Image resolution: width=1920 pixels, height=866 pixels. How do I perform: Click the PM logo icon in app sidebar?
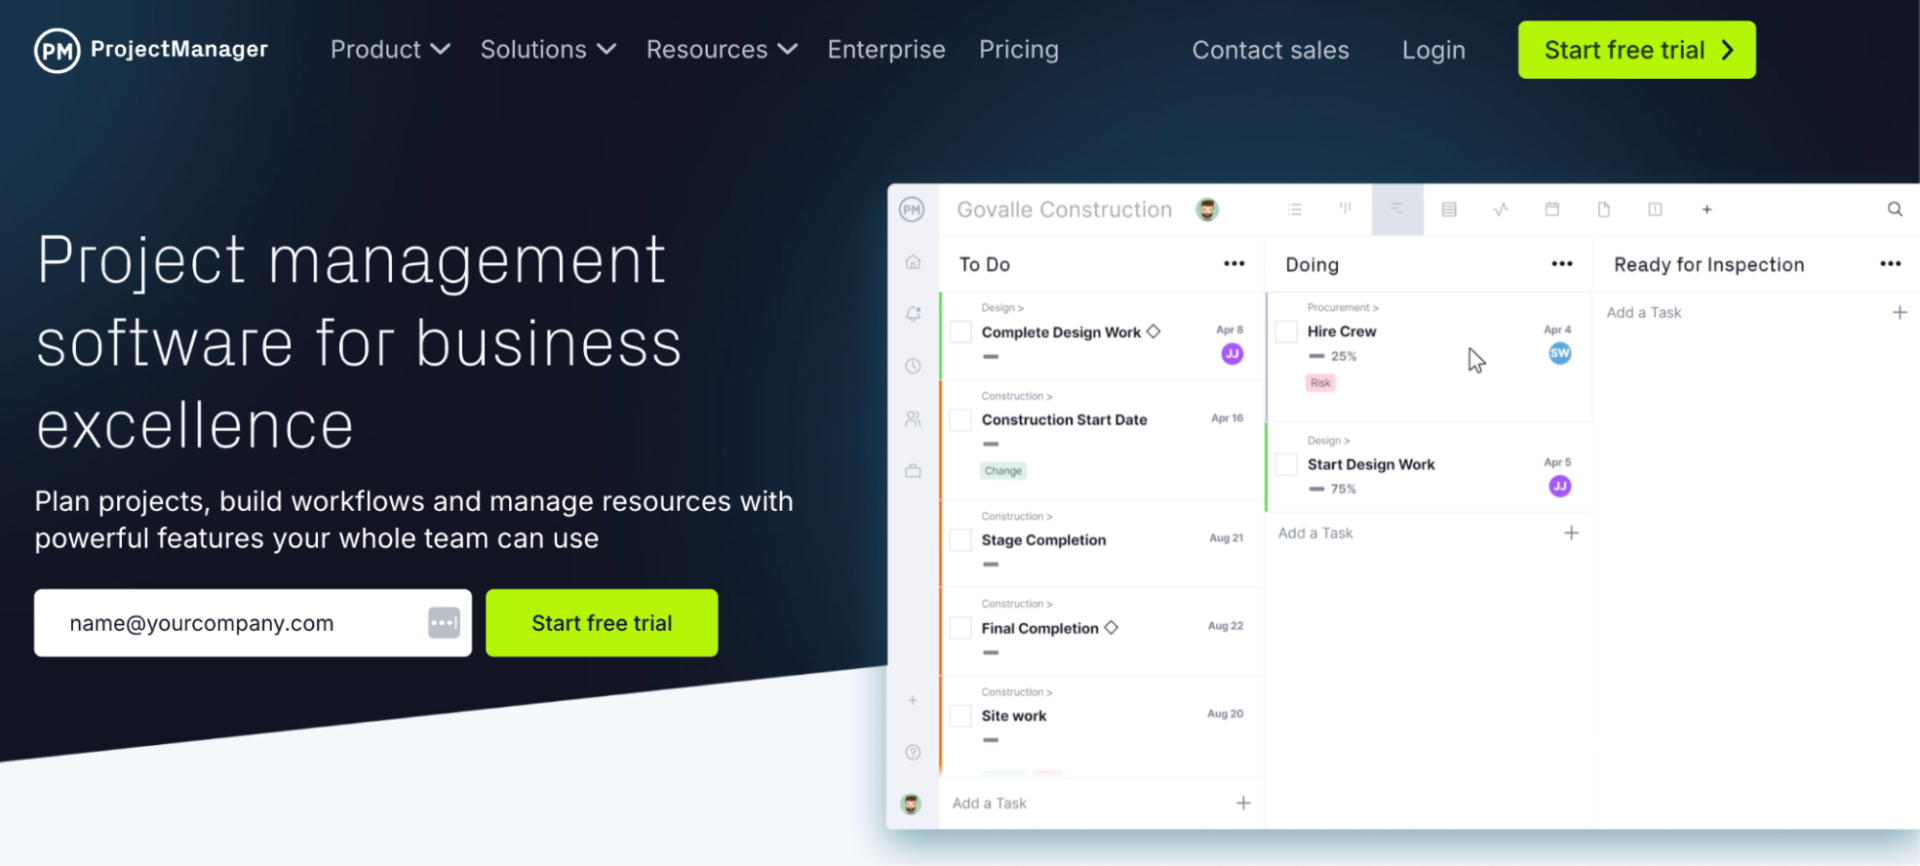point(912,210)
